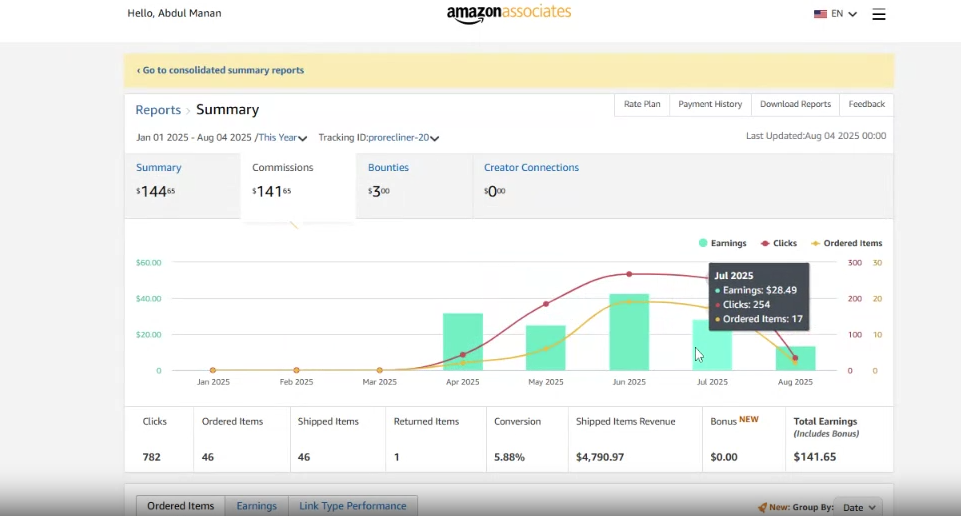Screen dimensions: 961x516
Task: Expand the EN language dropdown
Action: (x=844, y=14)
